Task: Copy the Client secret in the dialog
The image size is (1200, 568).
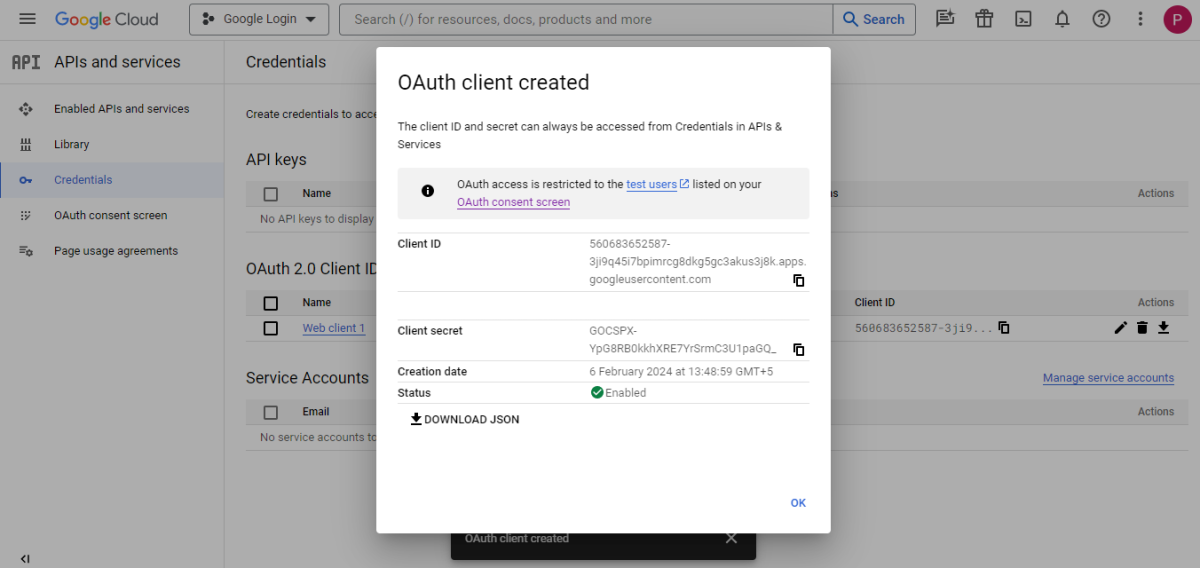Action: tap(799, 349)
